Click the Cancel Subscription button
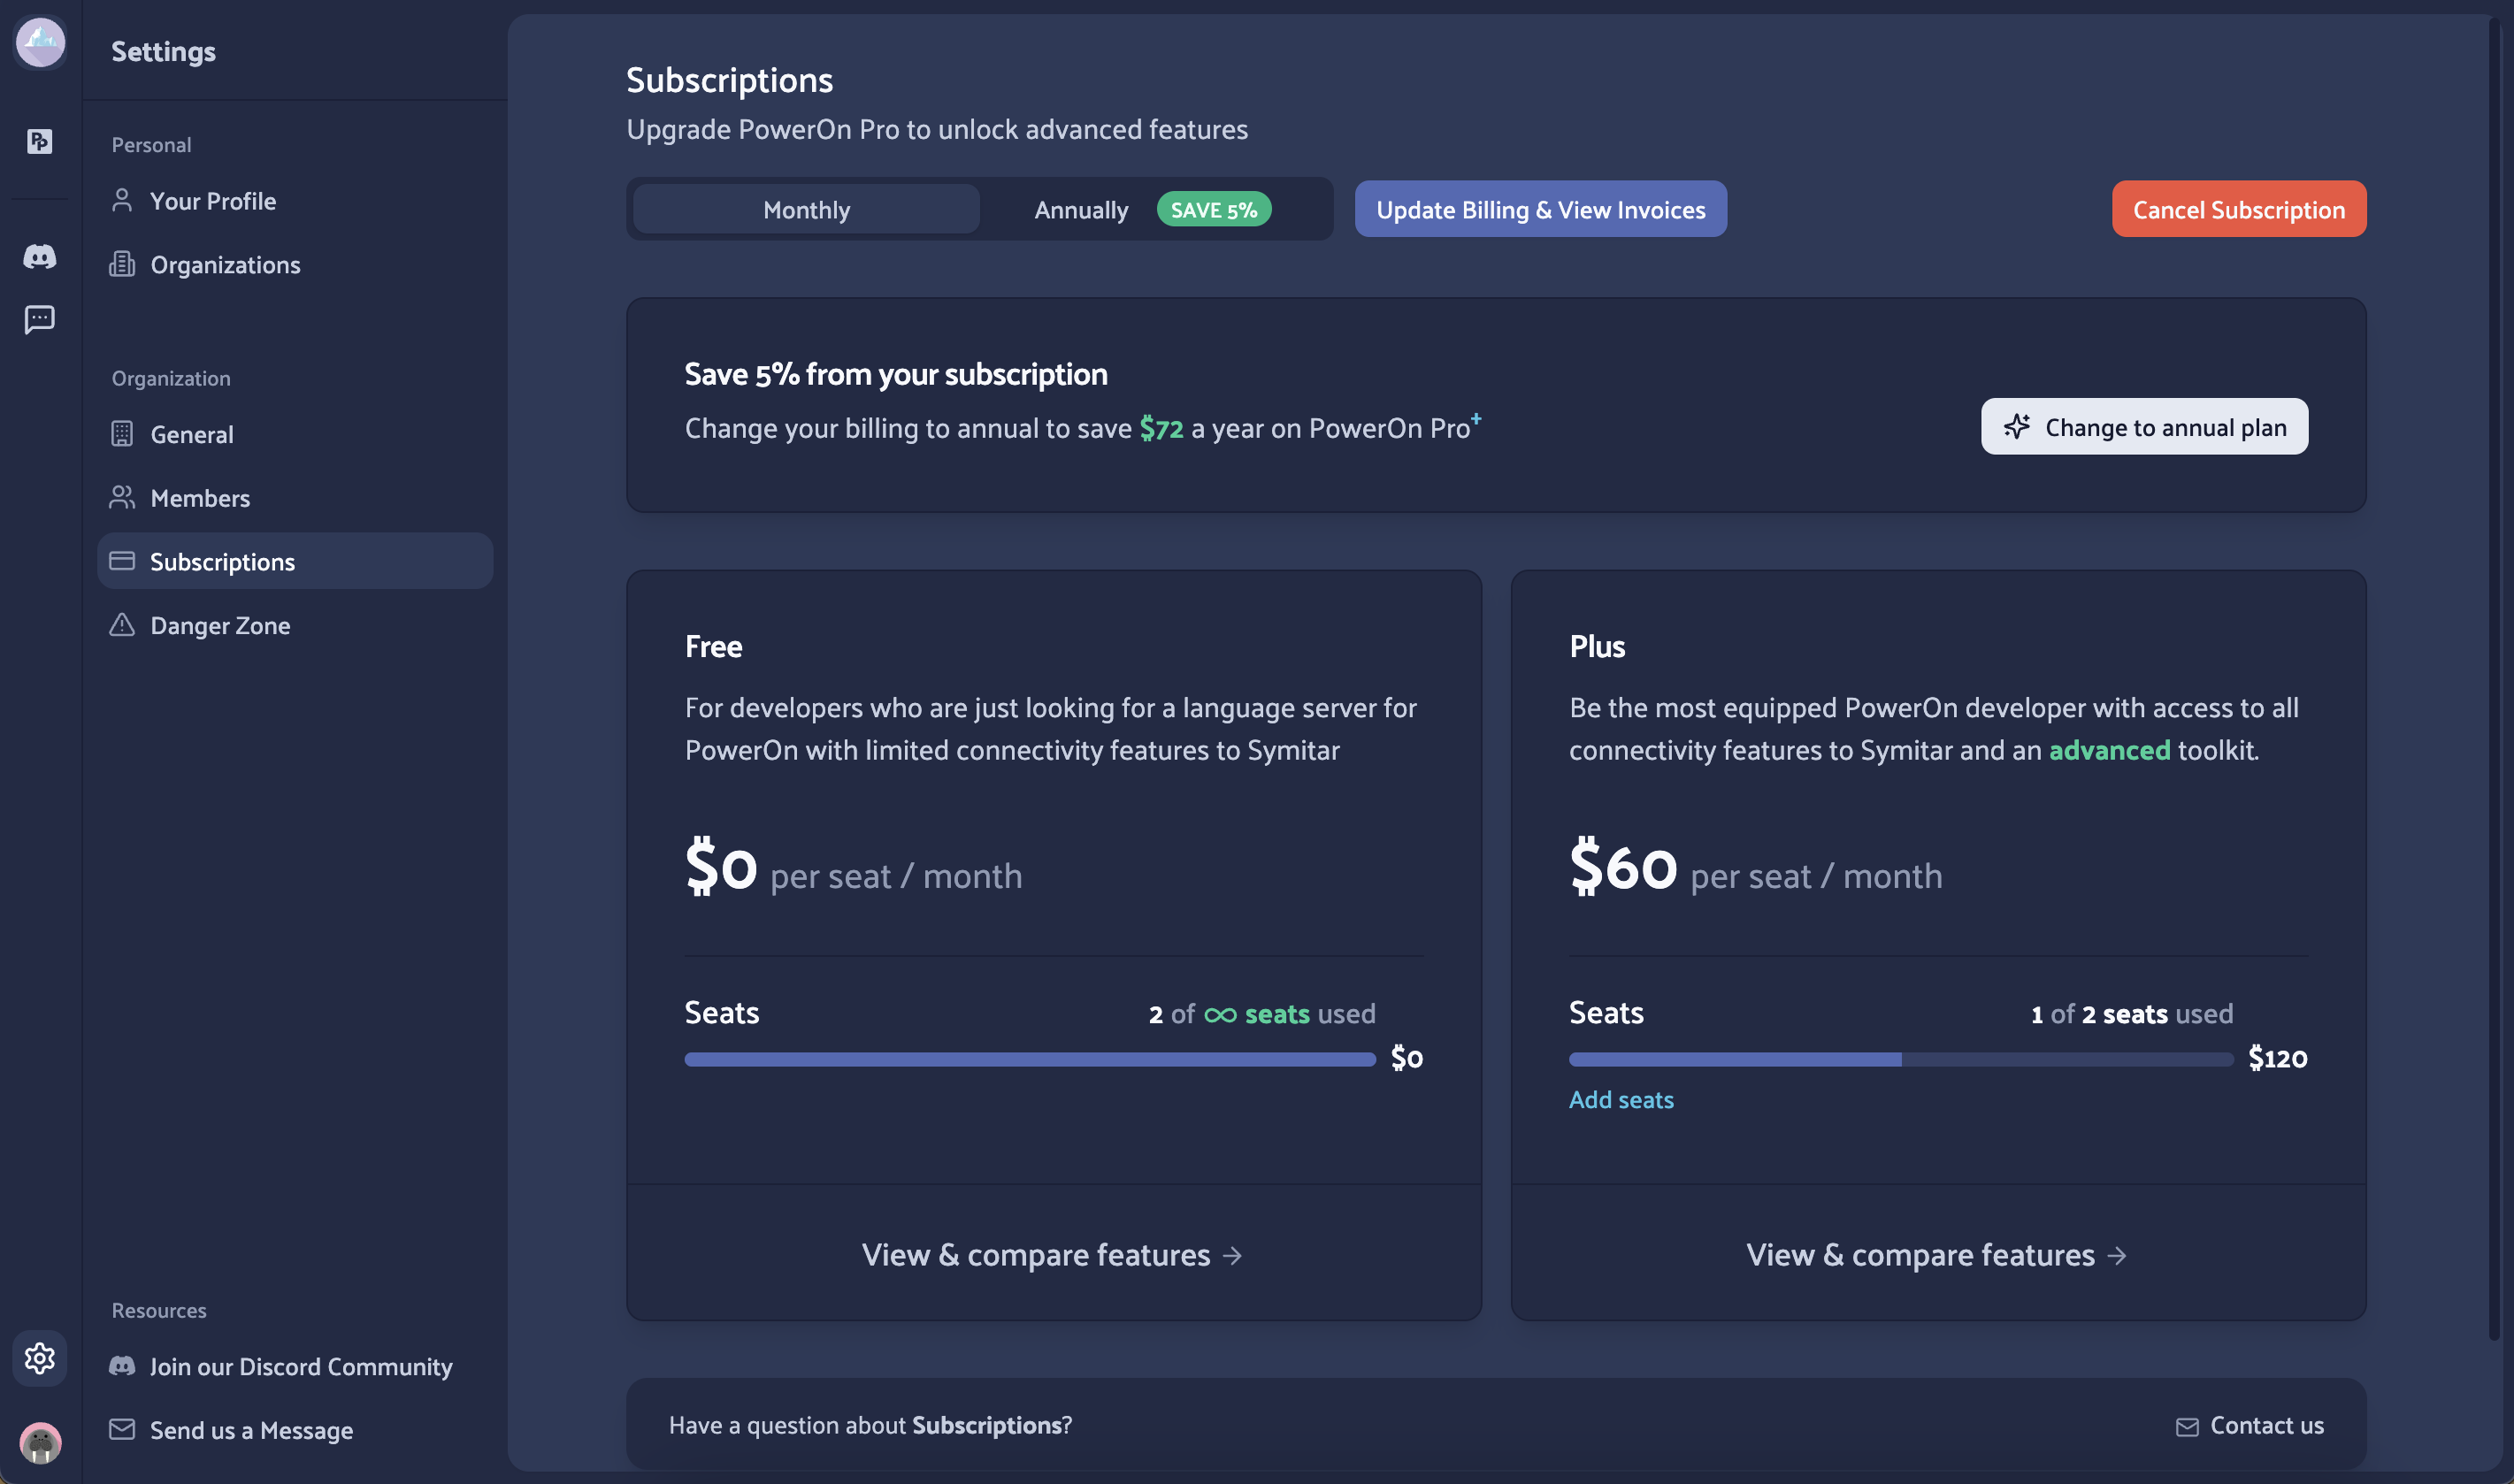 pos(2238,209)
